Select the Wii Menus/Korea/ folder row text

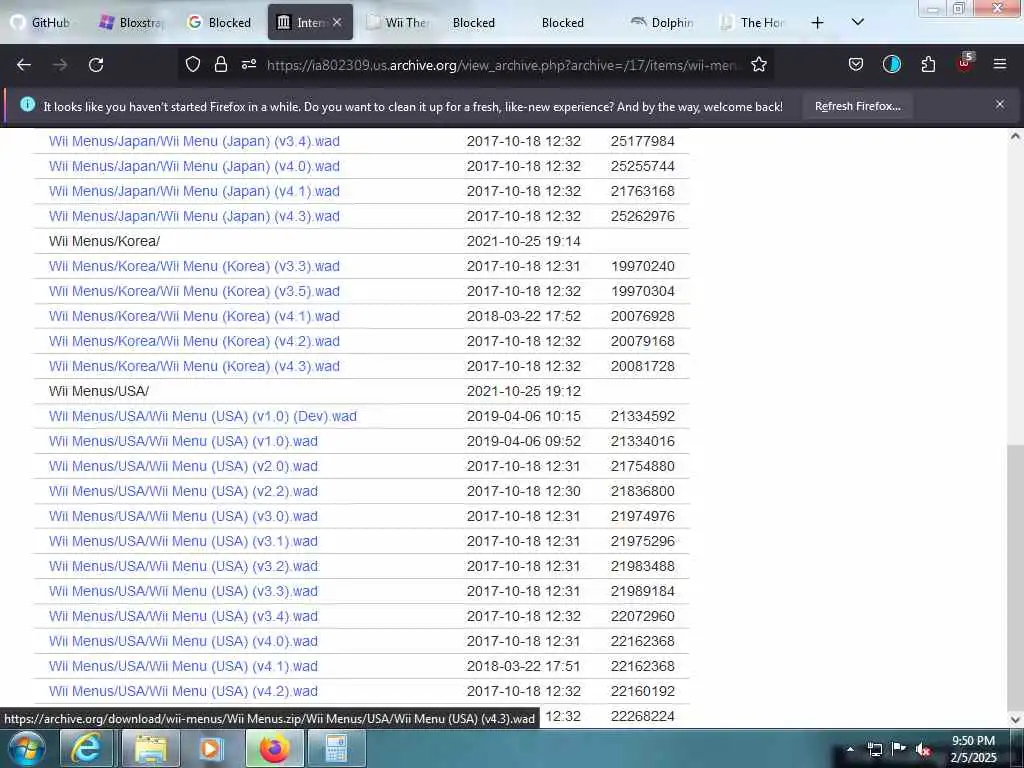coord(104,241)
